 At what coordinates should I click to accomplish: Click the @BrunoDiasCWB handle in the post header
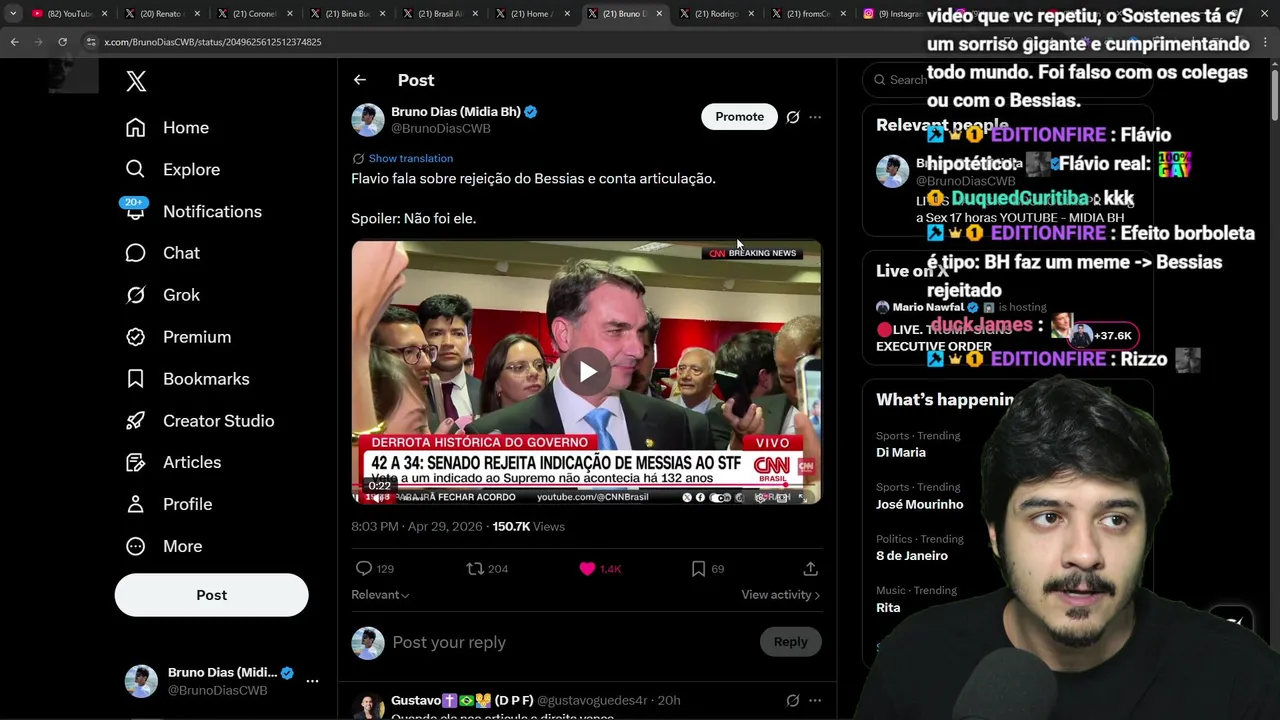(440, 129)
